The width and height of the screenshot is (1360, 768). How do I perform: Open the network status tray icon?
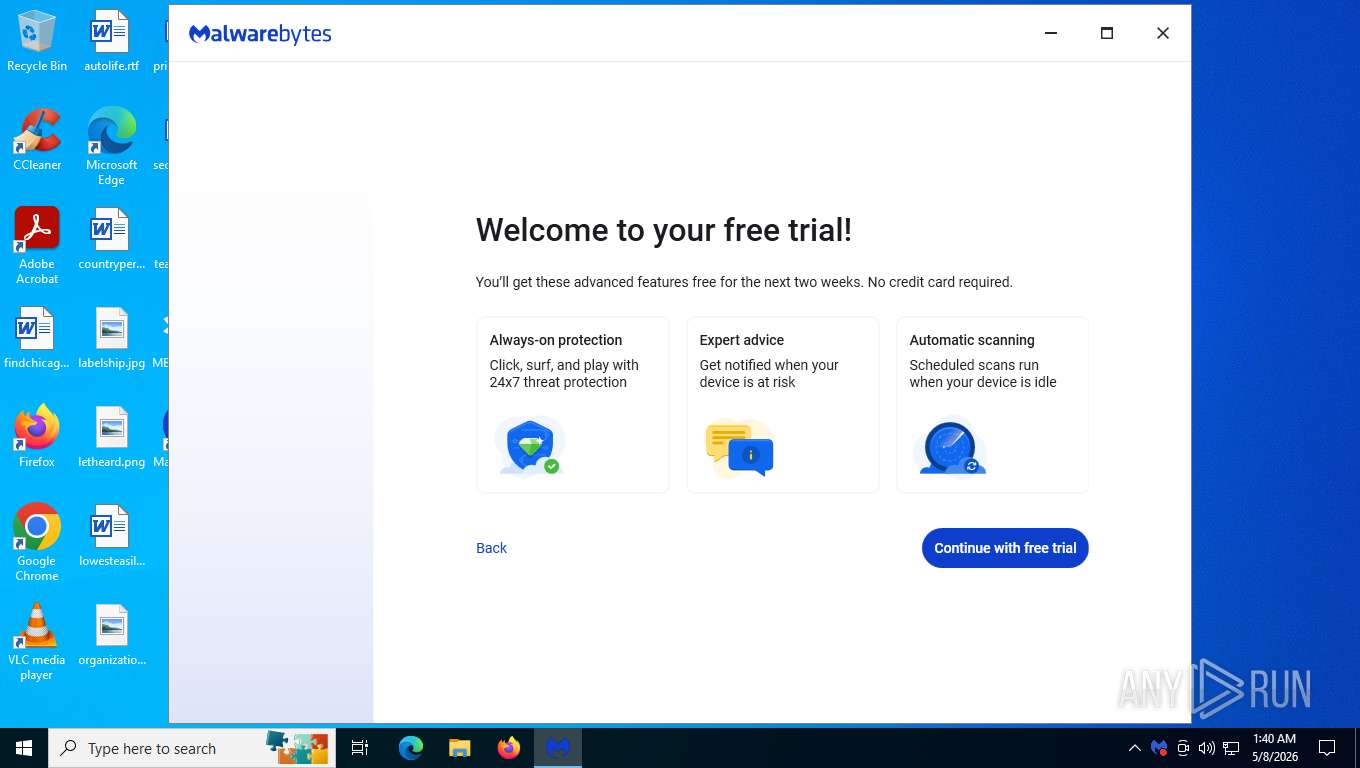tap(1231, 748)
